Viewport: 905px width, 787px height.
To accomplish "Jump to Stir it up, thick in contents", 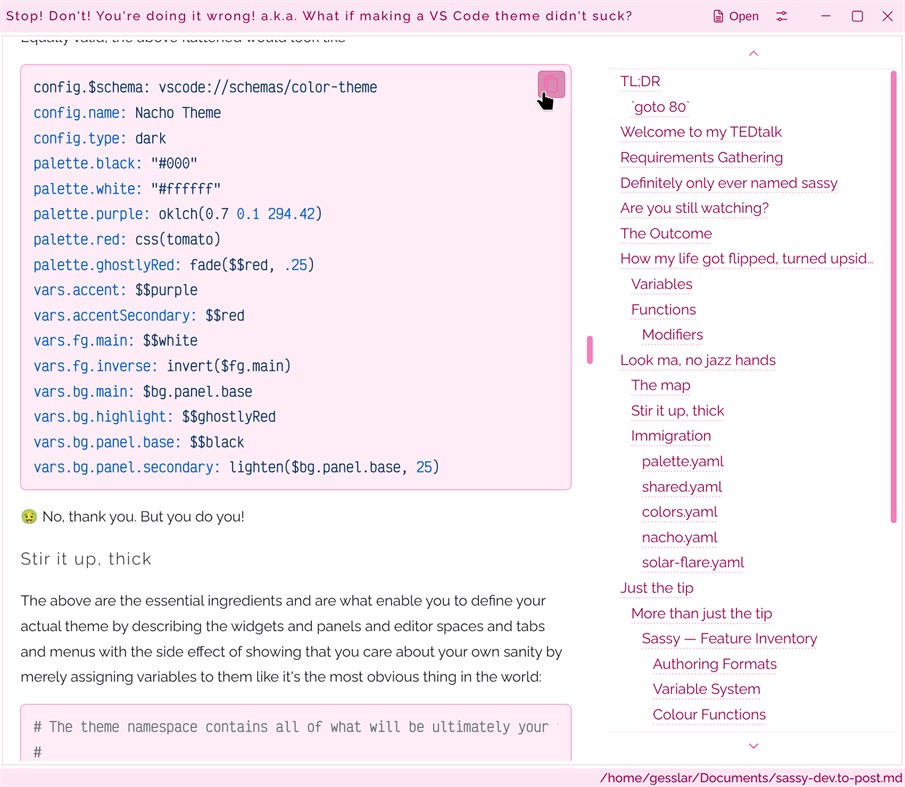I will click(x=677, y=410).
